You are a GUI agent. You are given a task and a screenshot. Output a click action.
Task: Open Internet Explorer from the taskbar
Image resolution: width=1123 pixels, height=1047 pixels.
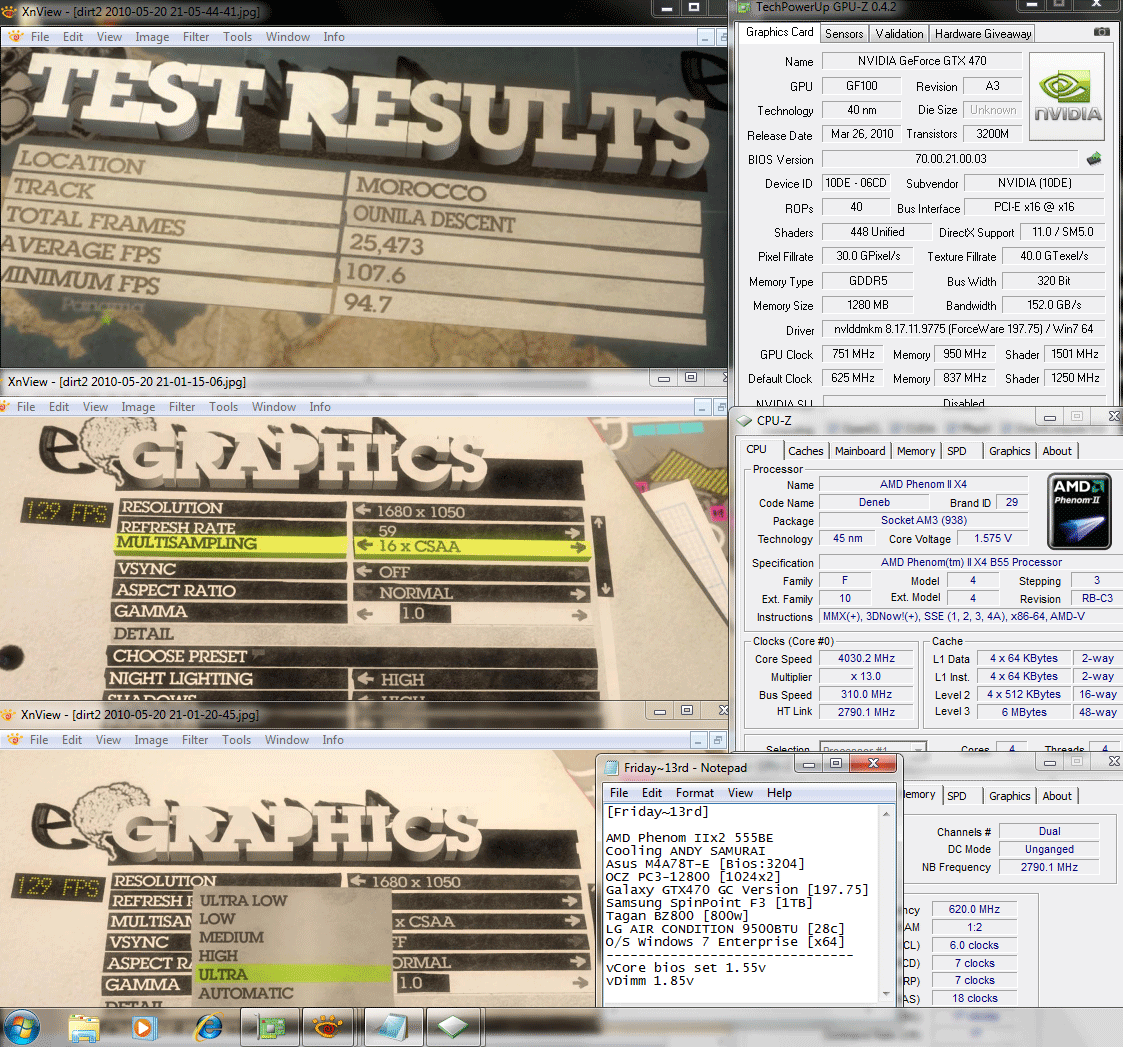(x=208, y=1028)
